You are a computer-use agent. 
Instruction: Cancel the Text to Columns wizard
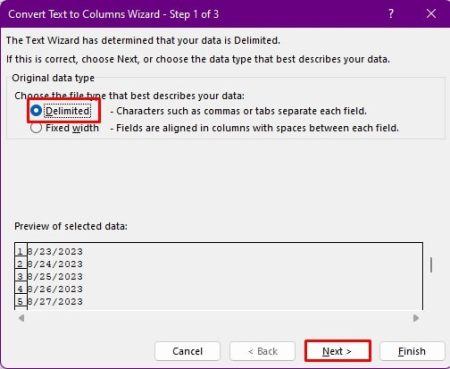(x=187, y=351)
